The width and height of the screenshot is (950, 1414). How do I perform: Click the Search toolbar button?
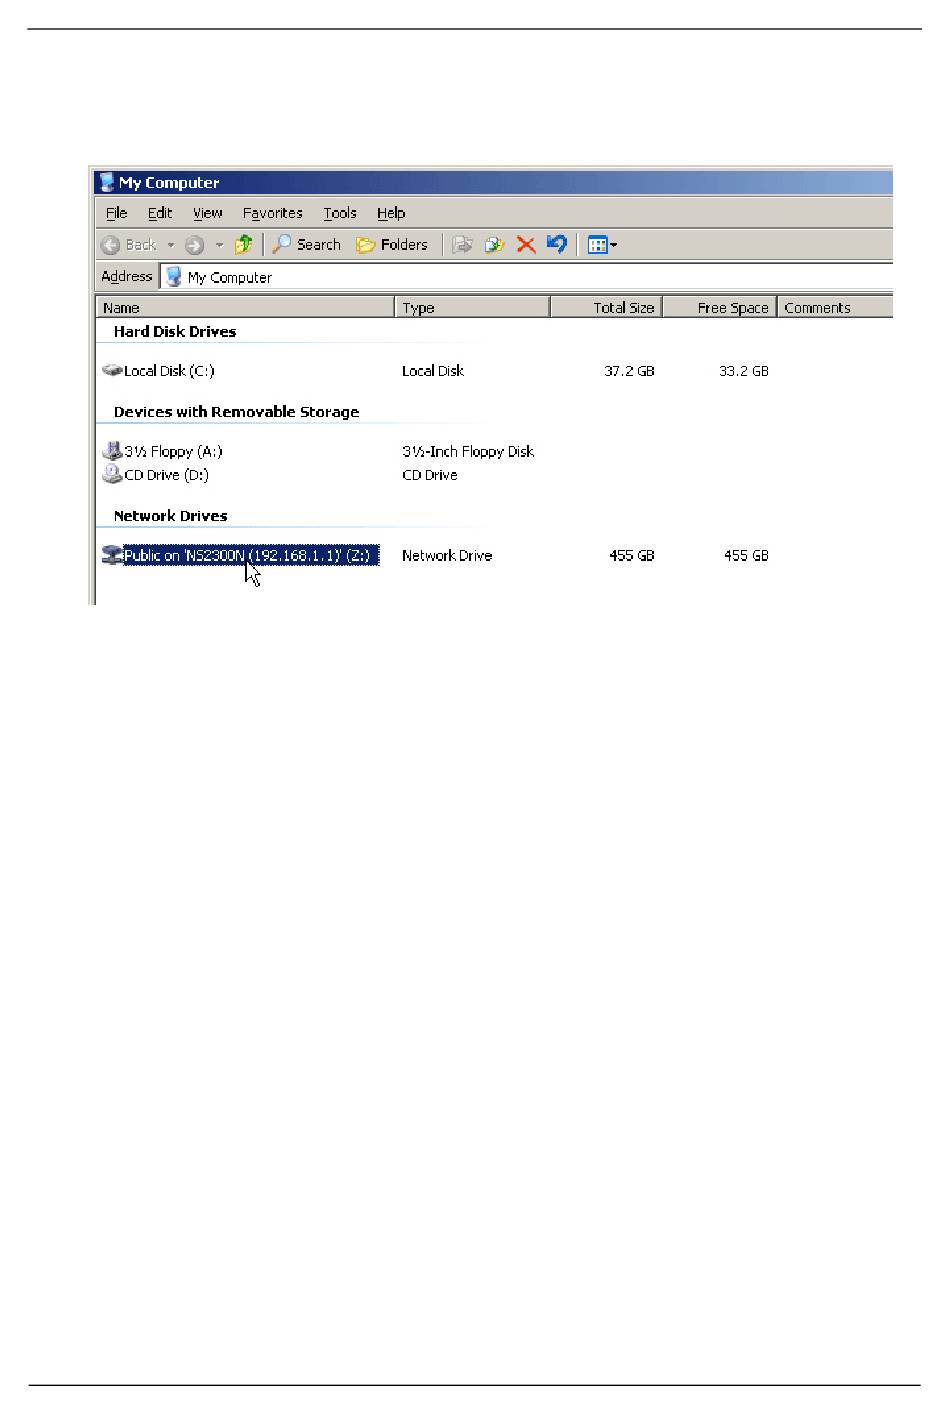(x=307, y=244)
